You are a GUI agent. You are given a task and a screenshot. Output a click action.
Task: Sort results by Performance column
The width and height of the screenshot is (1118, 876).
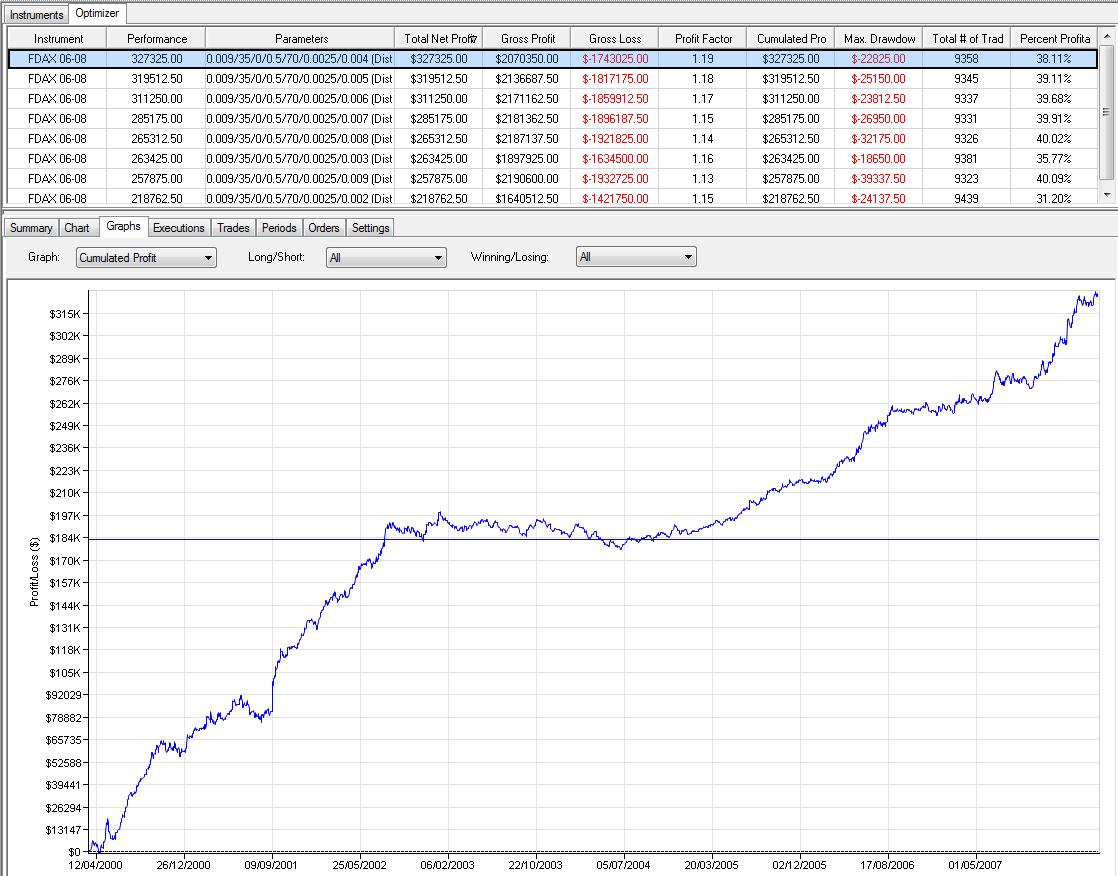pos(157,39)
